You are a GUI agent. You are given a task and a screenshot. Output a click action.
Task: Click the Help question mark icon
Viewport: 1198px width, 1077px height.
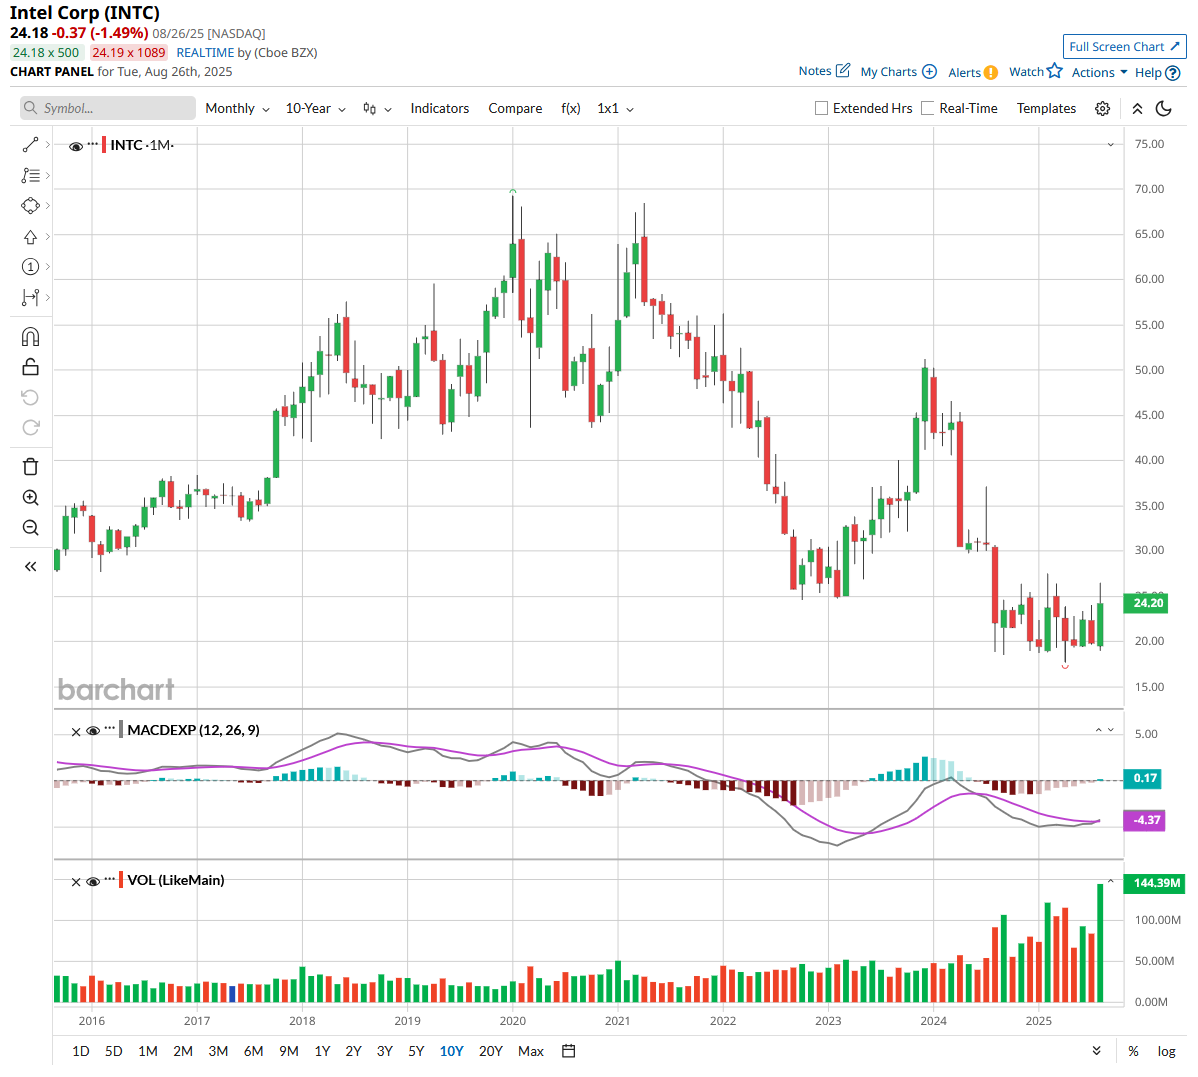1173,73
